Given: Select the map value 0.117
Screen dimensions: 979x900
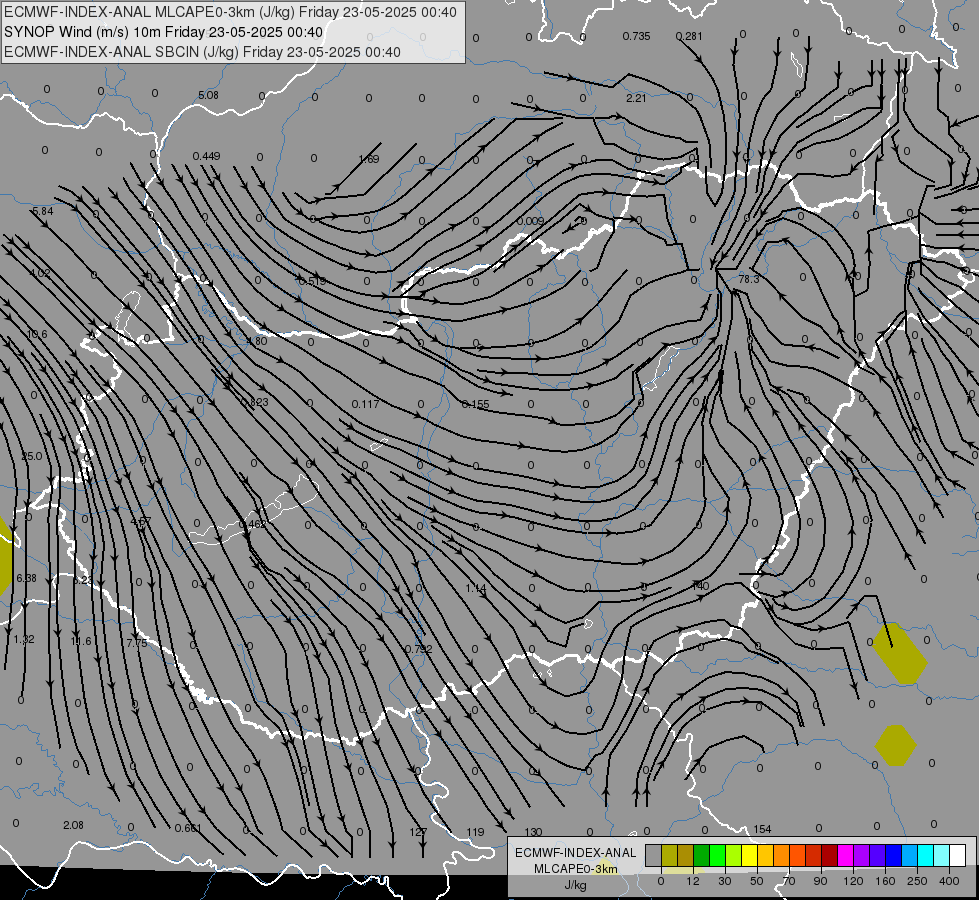Looking at the screenshot, I should [x=365, y=404].
